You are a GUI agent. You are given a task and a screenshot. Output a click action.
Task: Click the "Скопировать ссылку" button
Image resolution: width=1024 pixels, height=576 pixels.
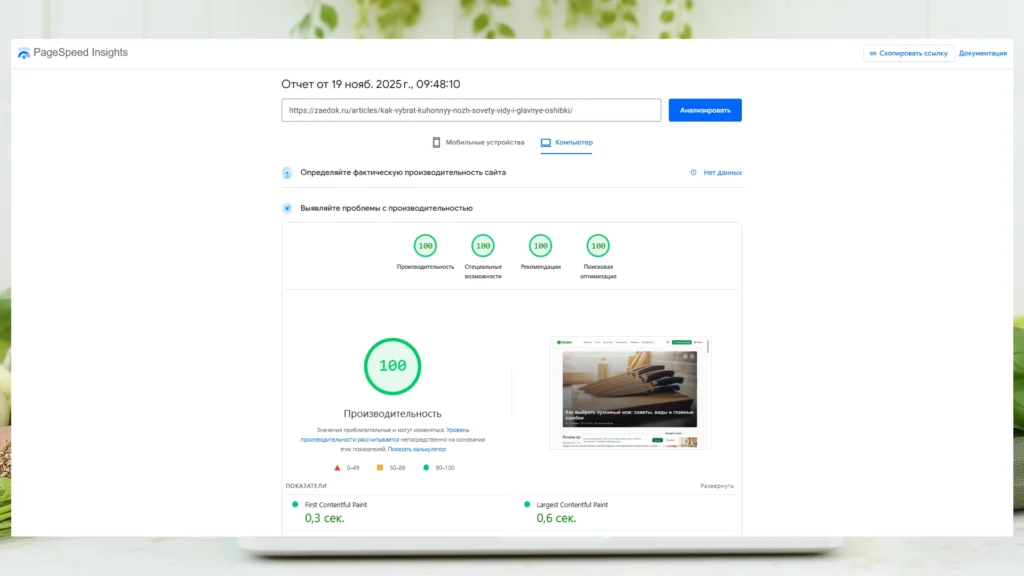tap(908, 53)
